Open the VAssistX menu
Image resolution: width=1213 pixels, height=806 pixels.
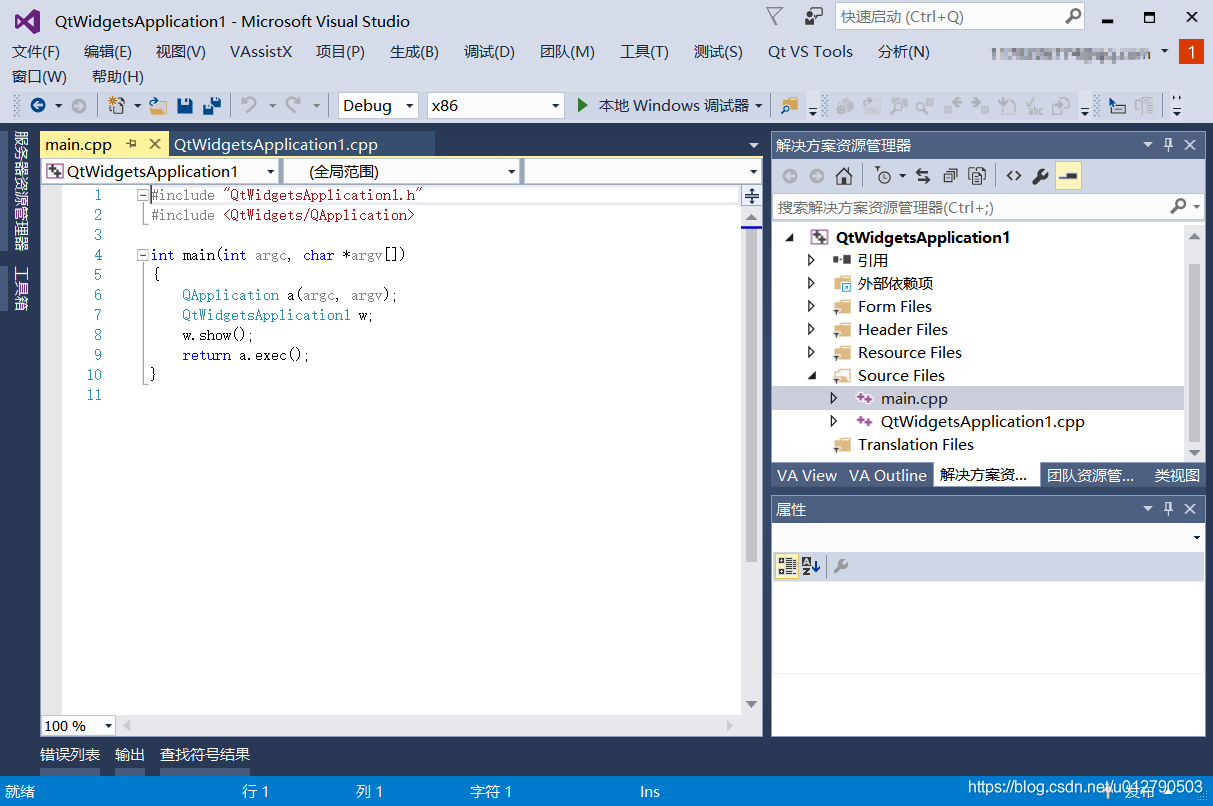pyautogui.click(x=261, y=52)
